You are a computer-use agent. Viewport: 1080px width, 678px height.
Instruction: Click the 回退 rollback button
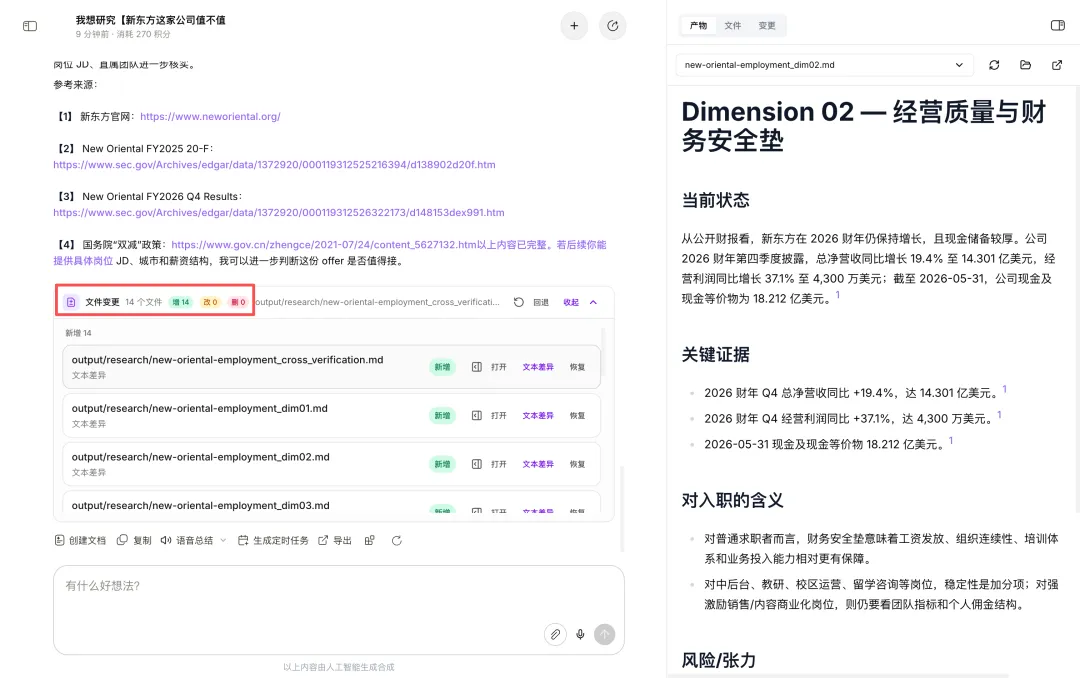[x=532, y=302]
